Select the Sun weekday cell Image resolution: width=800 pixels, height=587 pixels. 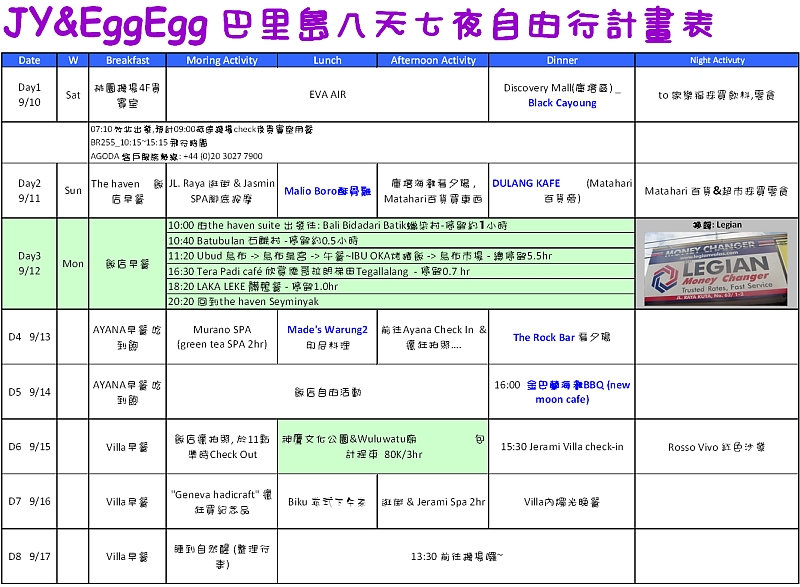click(x=73, y=191)
